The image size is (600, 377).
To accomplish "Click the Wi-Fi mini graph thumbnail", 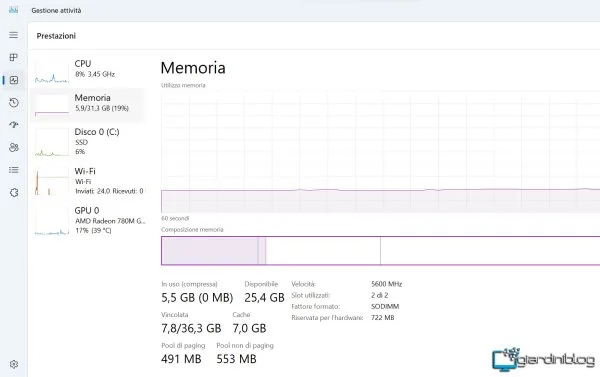I will coord(52,181).
